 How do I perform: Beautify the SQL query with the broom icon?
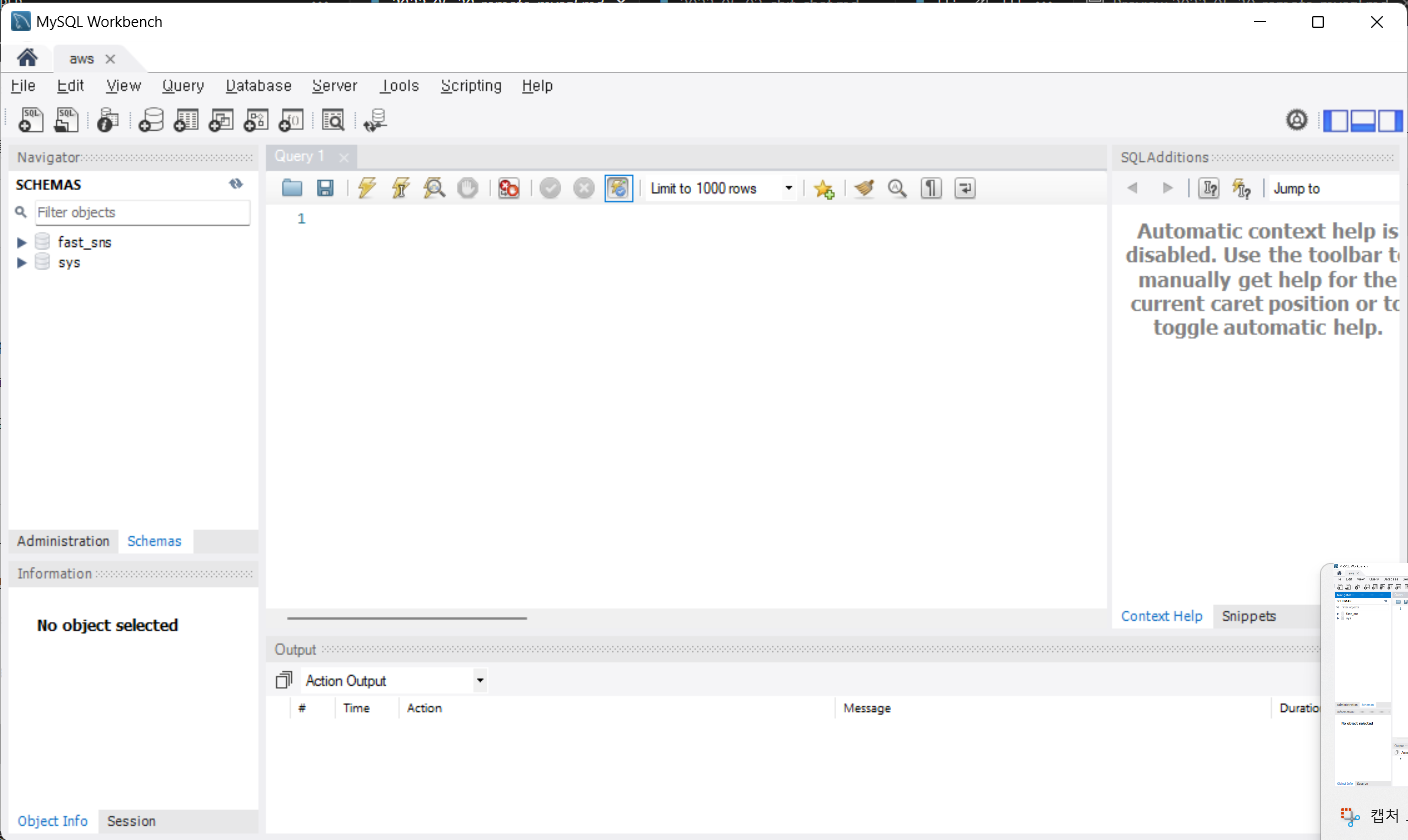tap(864, 188)
